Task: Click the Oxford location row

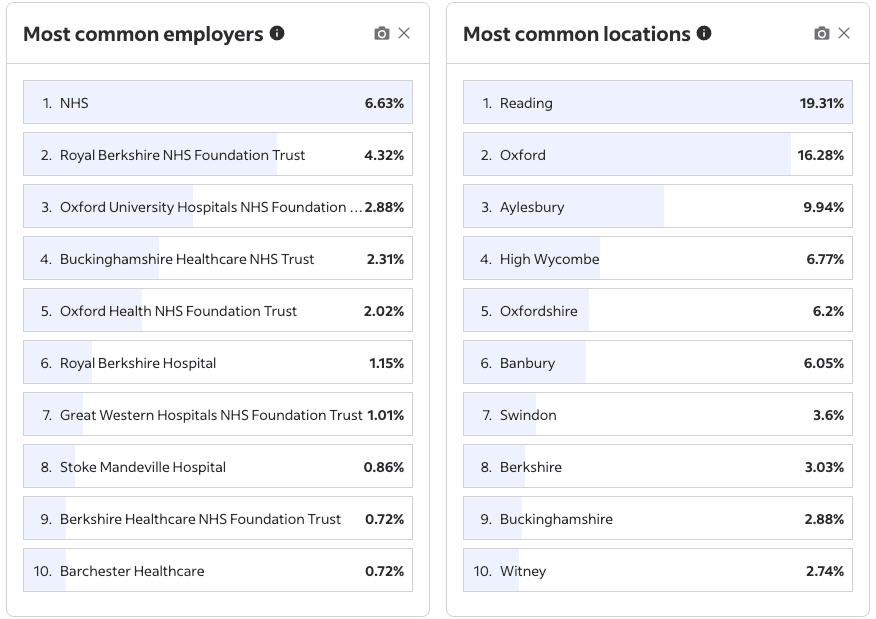Action: 657,155
